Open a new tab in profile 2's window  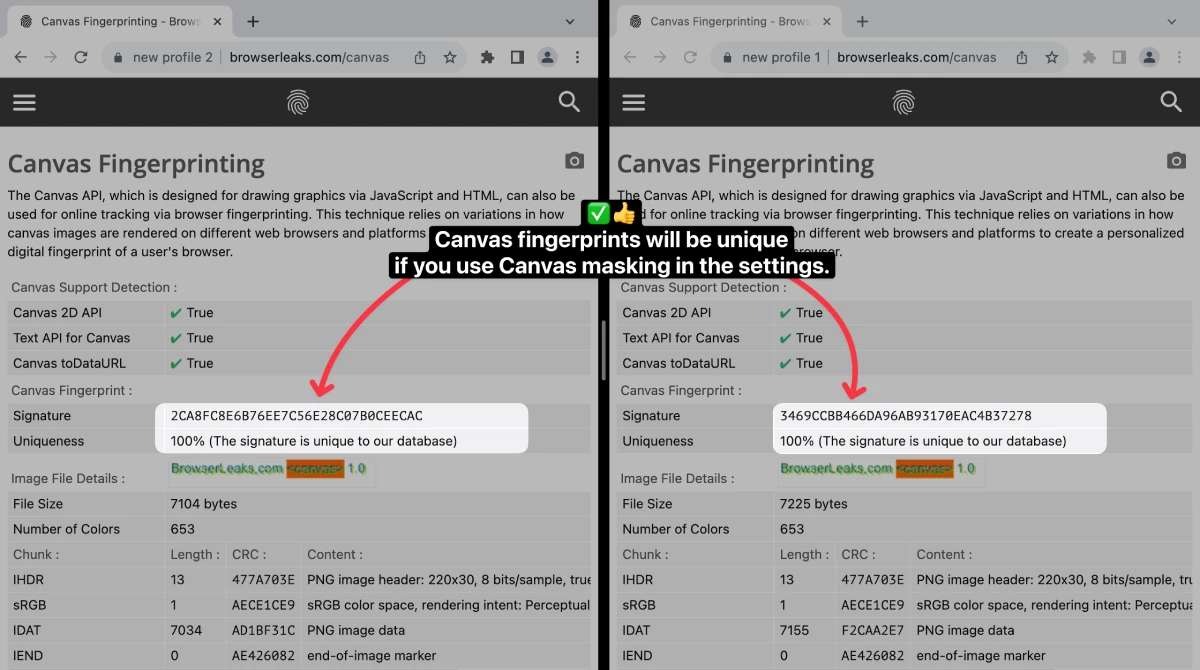[x=252, y=21]
